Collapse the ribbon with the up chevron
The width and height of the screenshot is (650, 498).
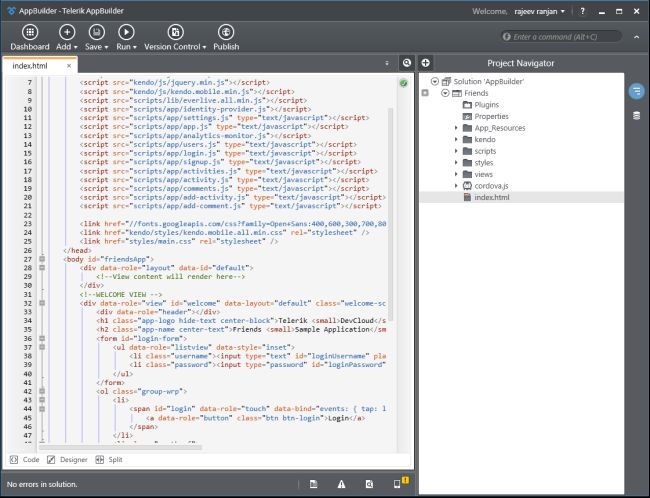pyautogui.click(x=636, y=37)
